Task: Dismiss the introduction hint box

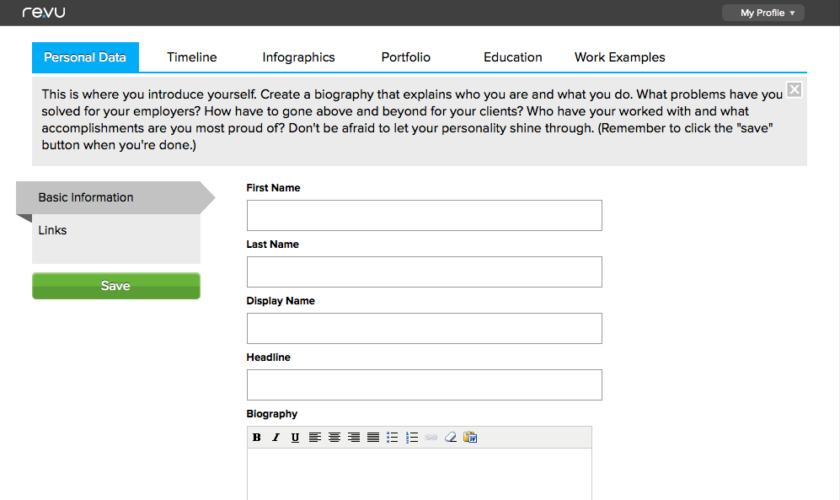Action: 794,90
